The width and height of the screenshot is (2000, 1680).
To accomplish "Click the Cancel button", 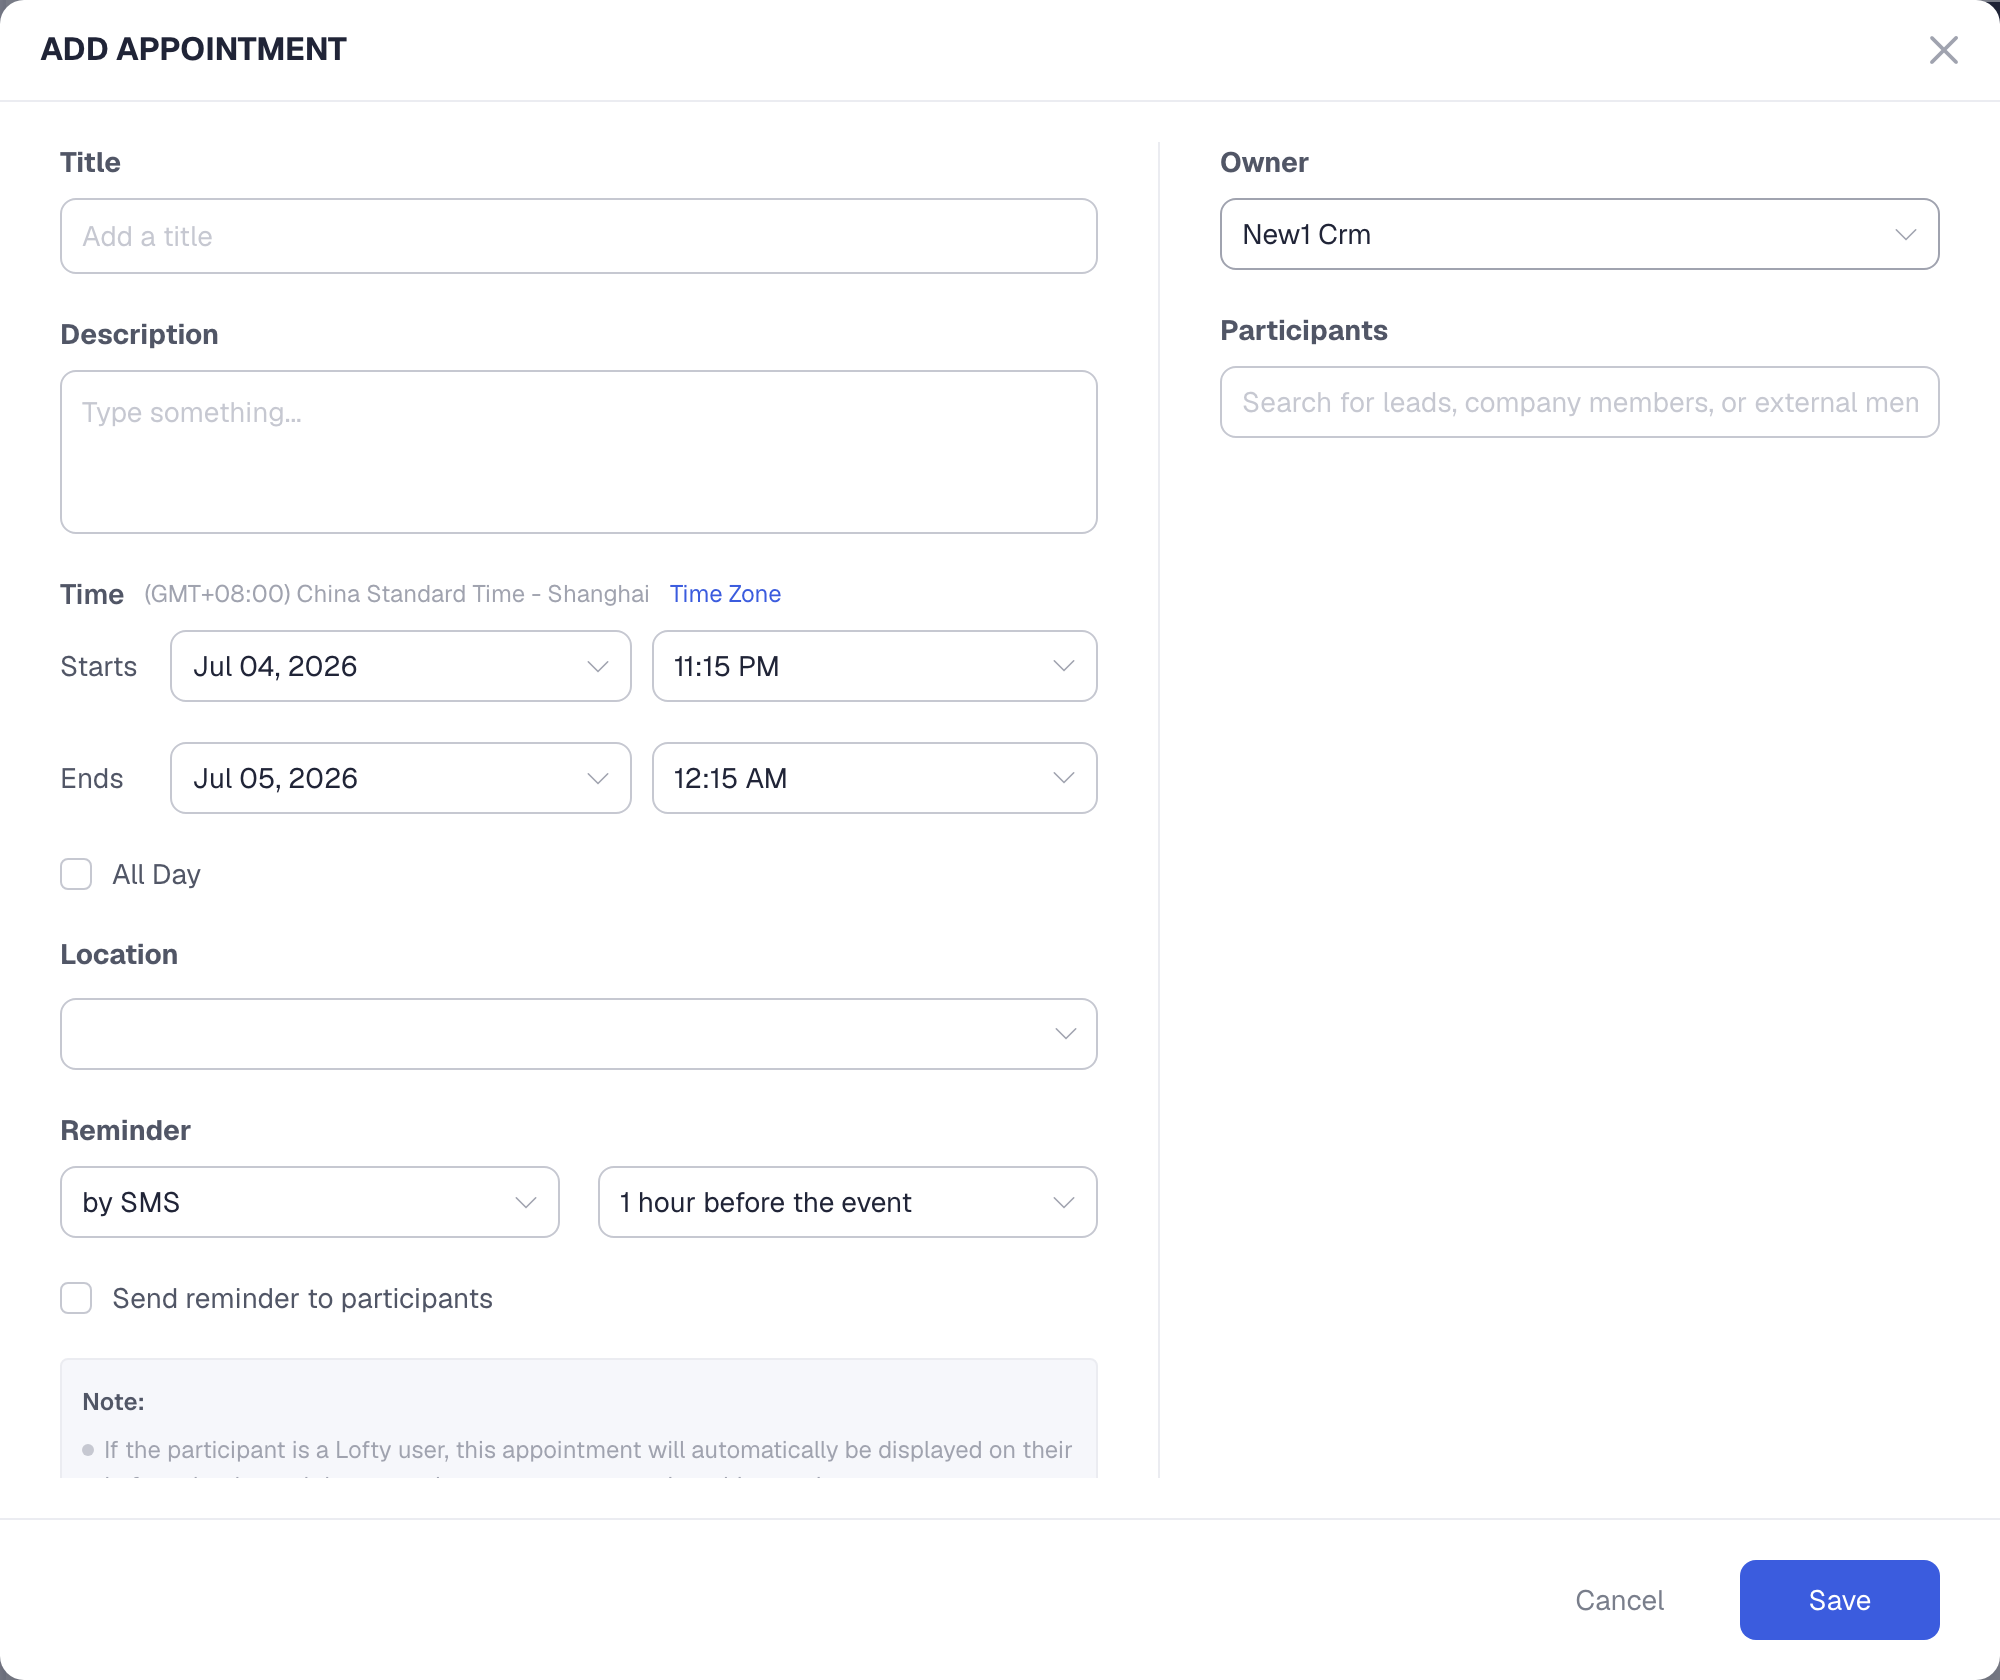I will (x=1620, y=1600).
